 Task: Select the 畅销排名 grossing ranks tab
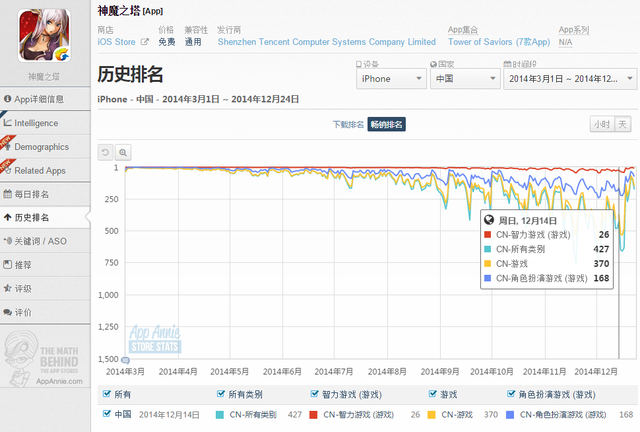tap(387, 125)
